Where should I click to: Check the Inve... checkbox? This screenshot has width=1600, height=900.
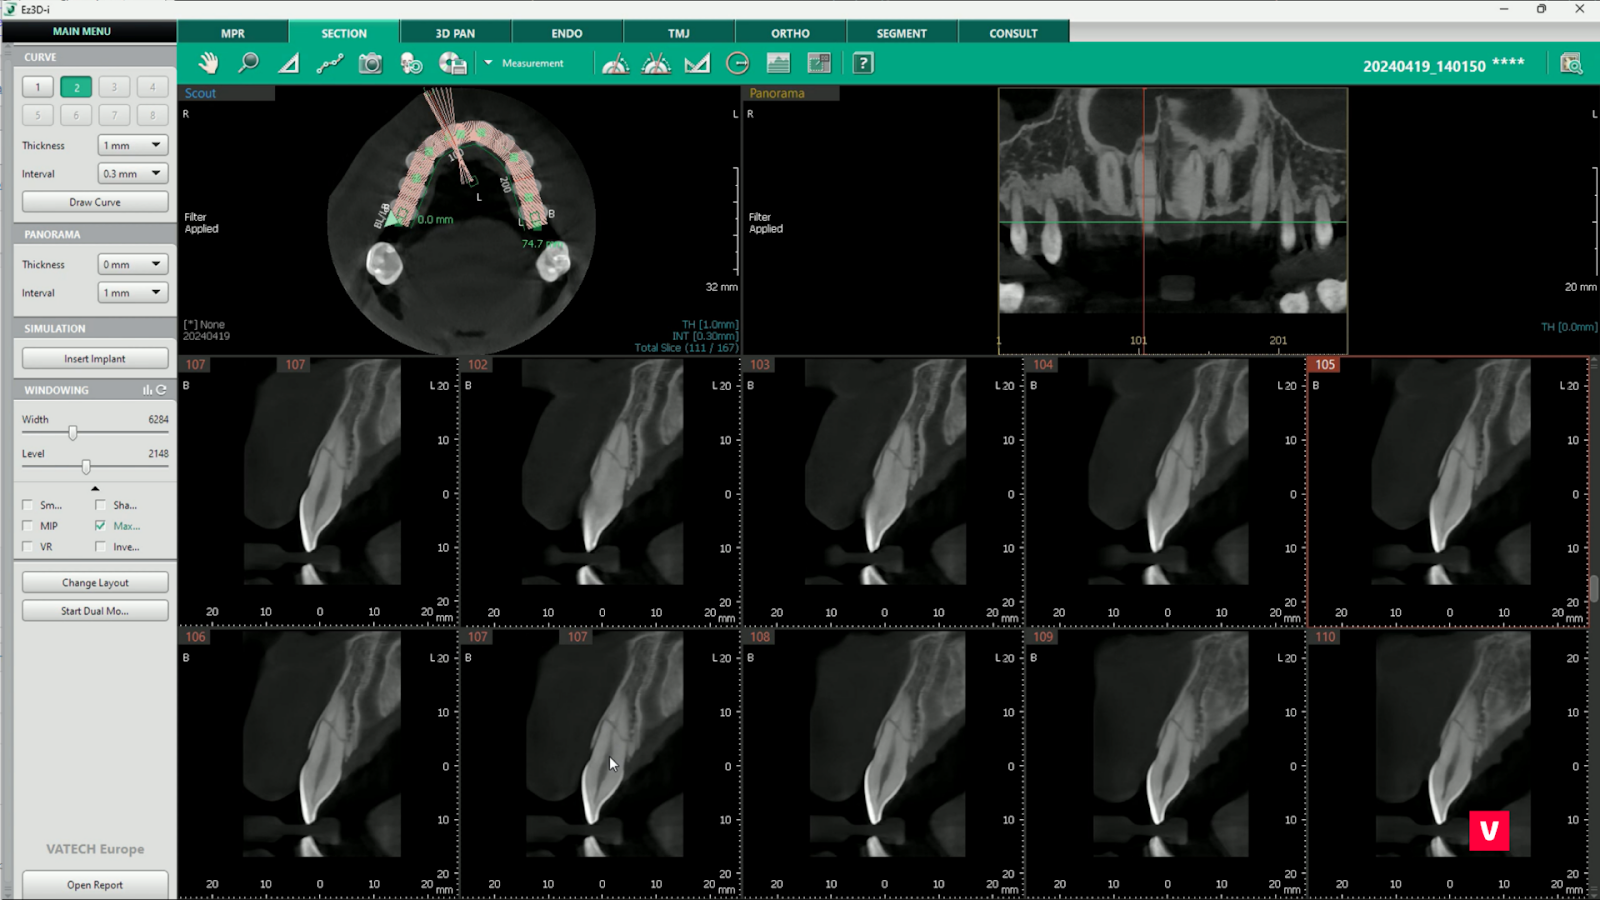(101, 547)
